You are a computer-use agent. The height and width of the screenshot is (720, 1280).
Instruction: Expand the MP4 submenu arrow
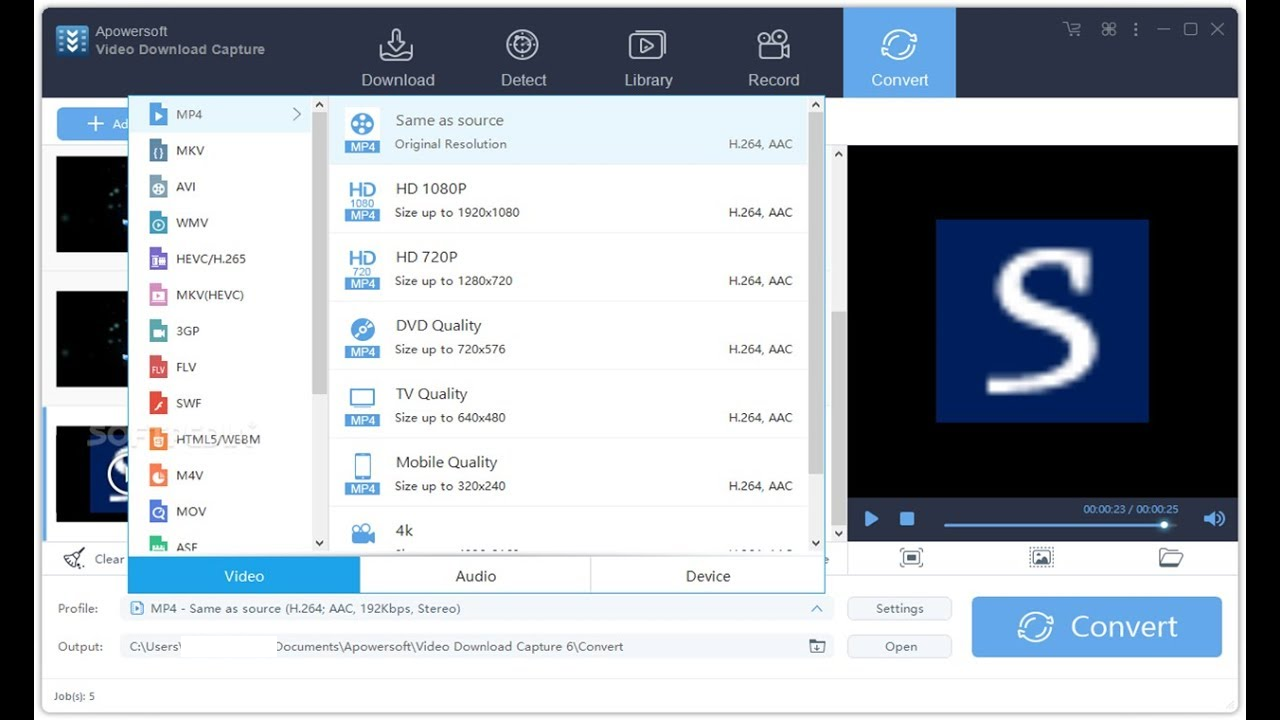click(297, 114)
